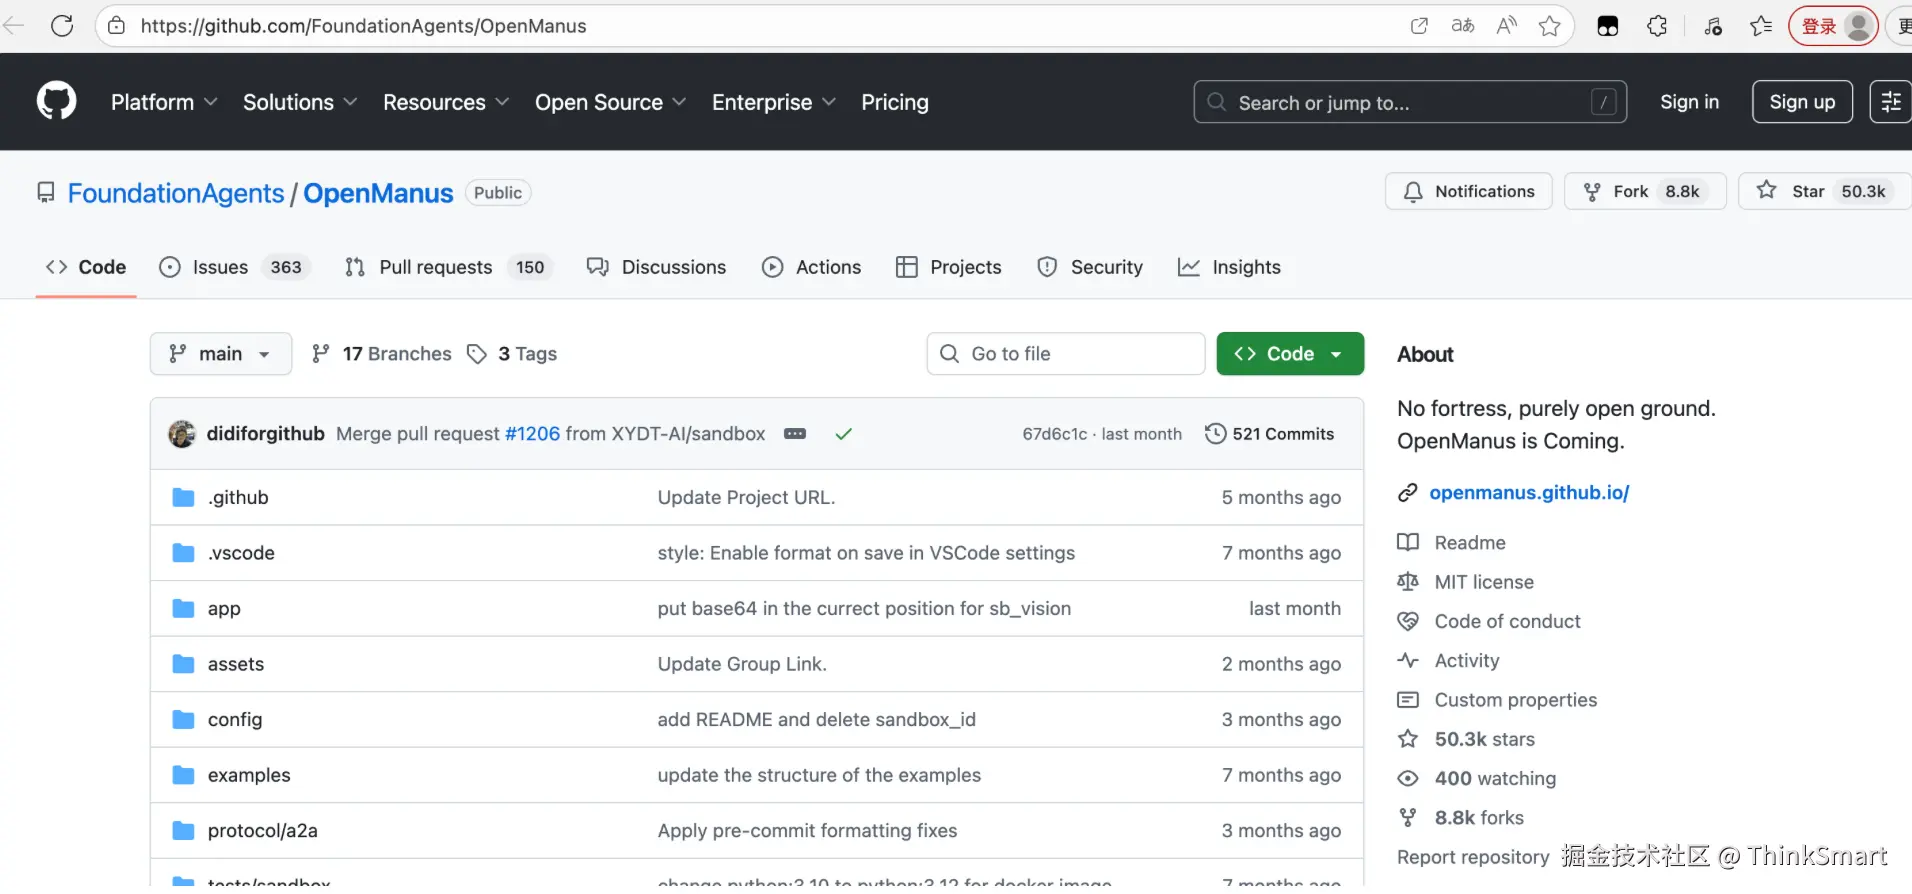Expand commit message ellipsis icon
The image size is (1912, 894).
[x=795, y=434]
